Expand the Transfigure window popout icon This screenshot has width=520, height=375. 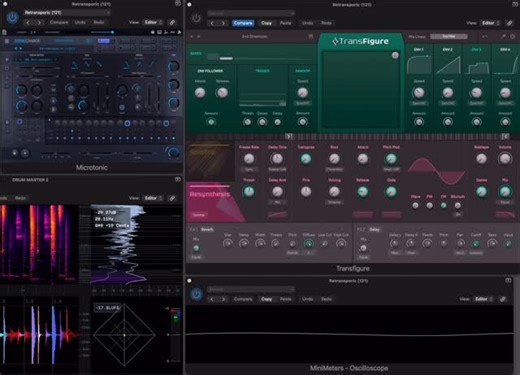pyautogui.click(x=515, y=4)
